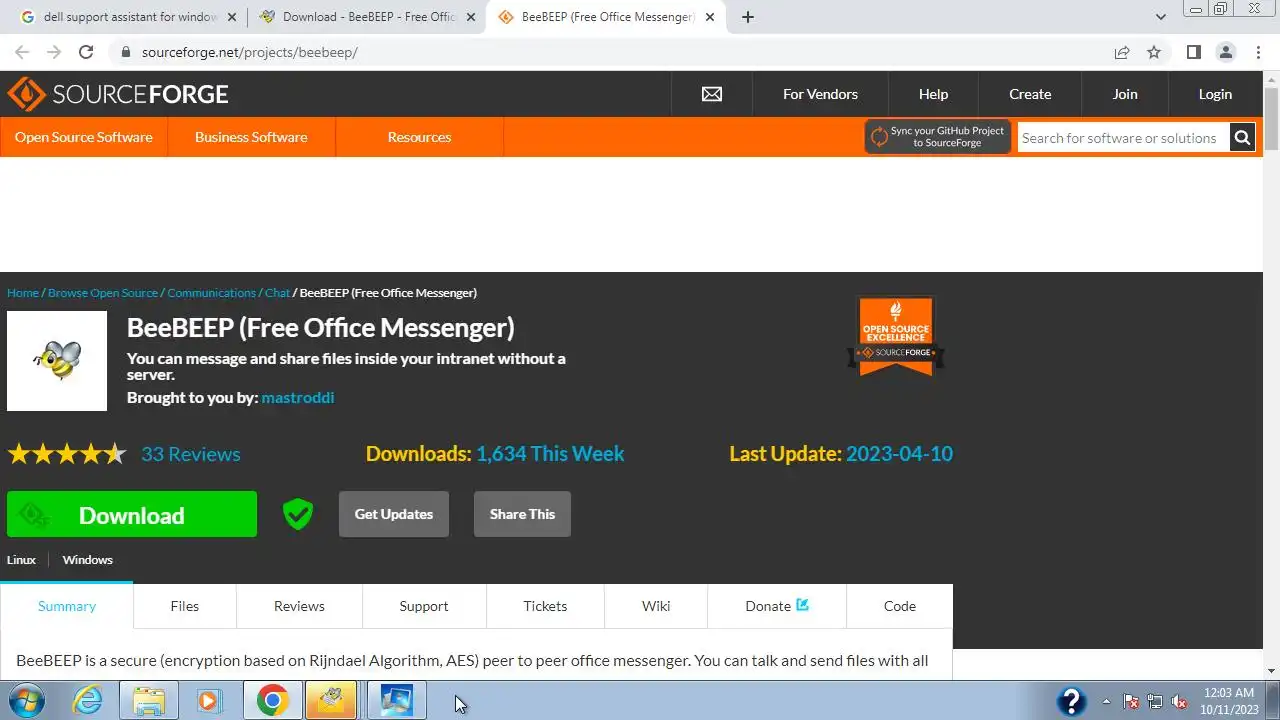Click the star rating icons

(67, 454)
